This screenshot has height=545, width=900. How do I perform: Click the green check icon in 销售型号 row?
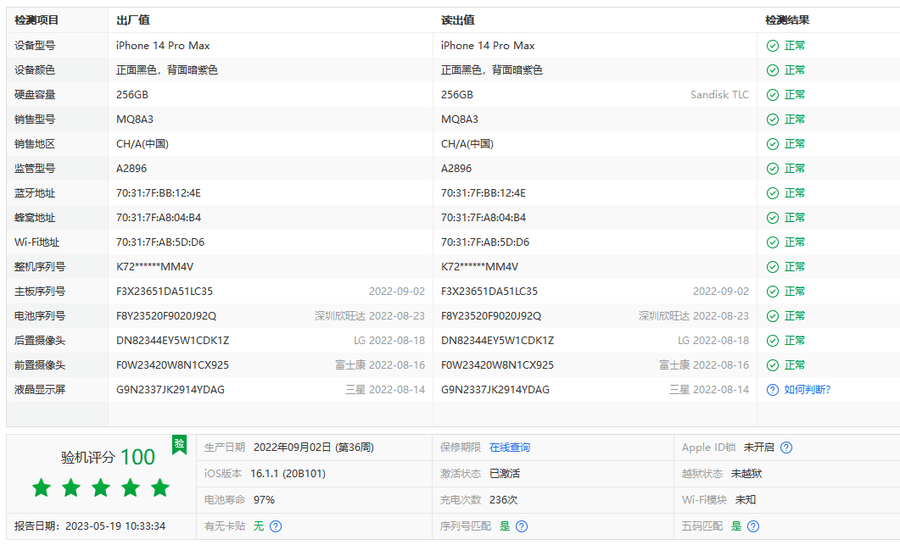coord(773,119)
